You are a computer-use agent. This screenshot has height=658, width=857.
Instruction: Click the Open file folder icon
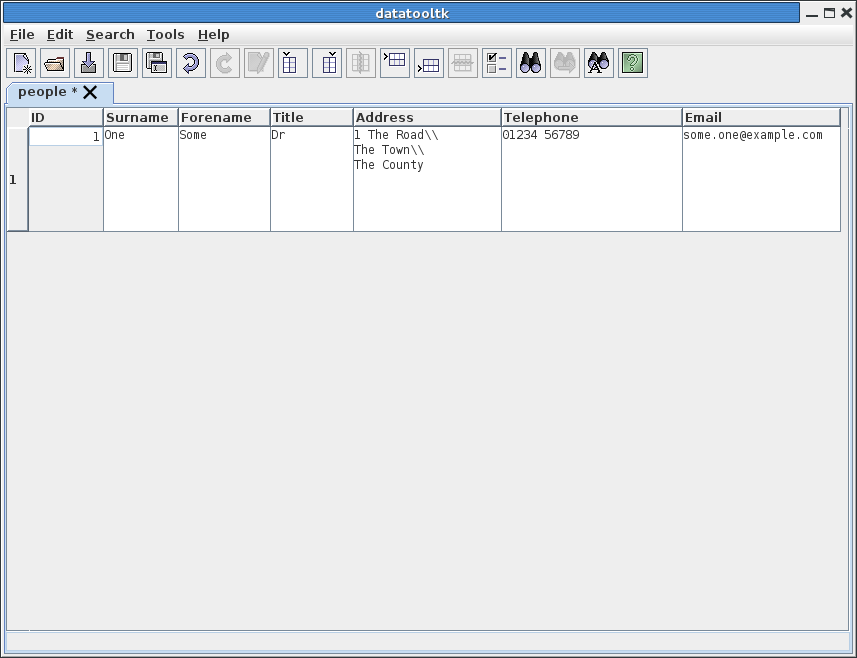(x=56, y=63)
